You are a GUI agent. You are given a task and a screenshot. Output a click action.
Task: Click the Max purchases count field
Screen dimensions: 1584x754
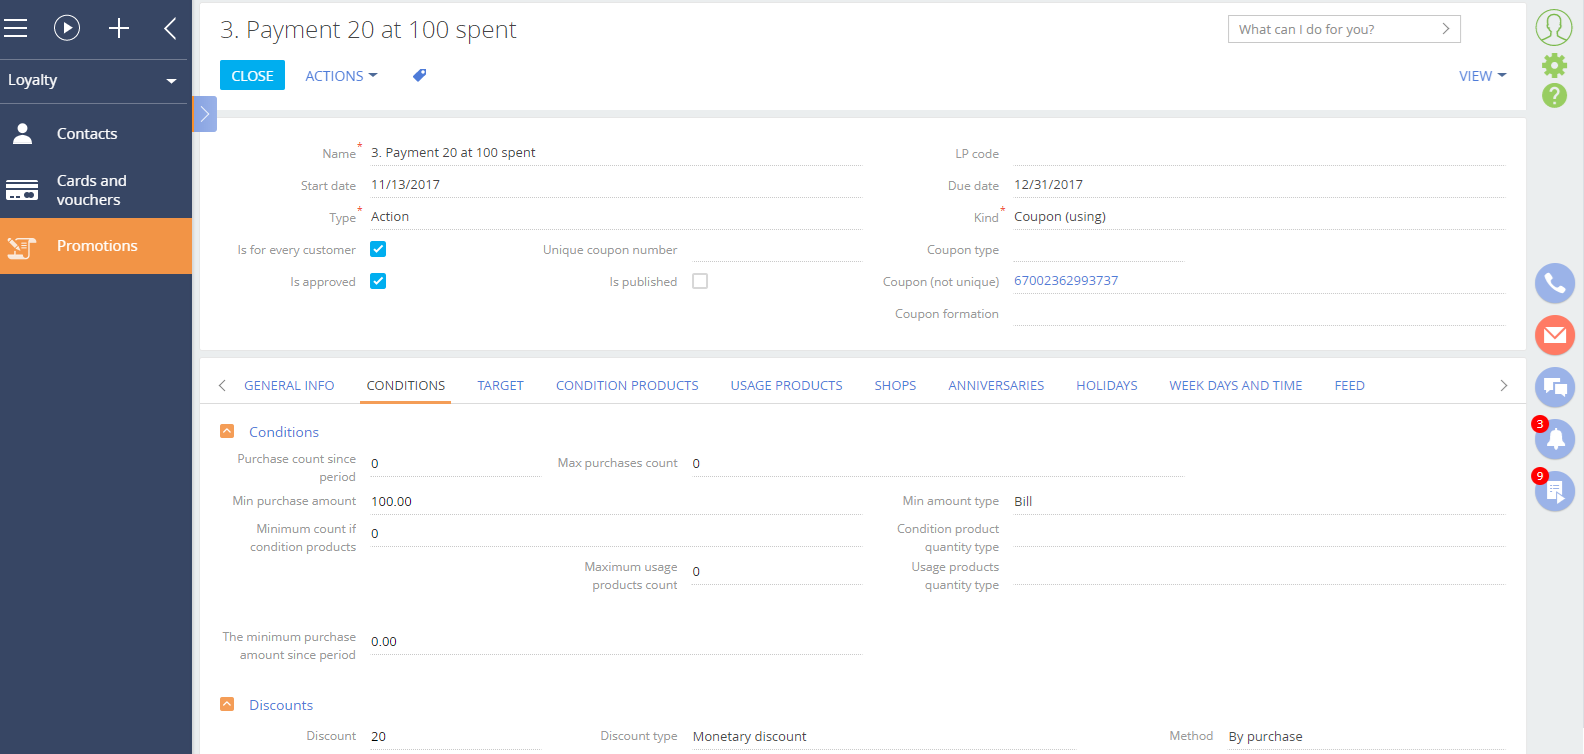[x=937, y=464]
